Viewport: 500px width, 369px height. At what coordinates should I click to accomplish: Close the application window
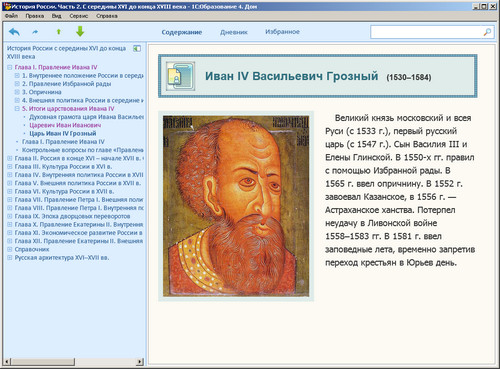[493, 6]
